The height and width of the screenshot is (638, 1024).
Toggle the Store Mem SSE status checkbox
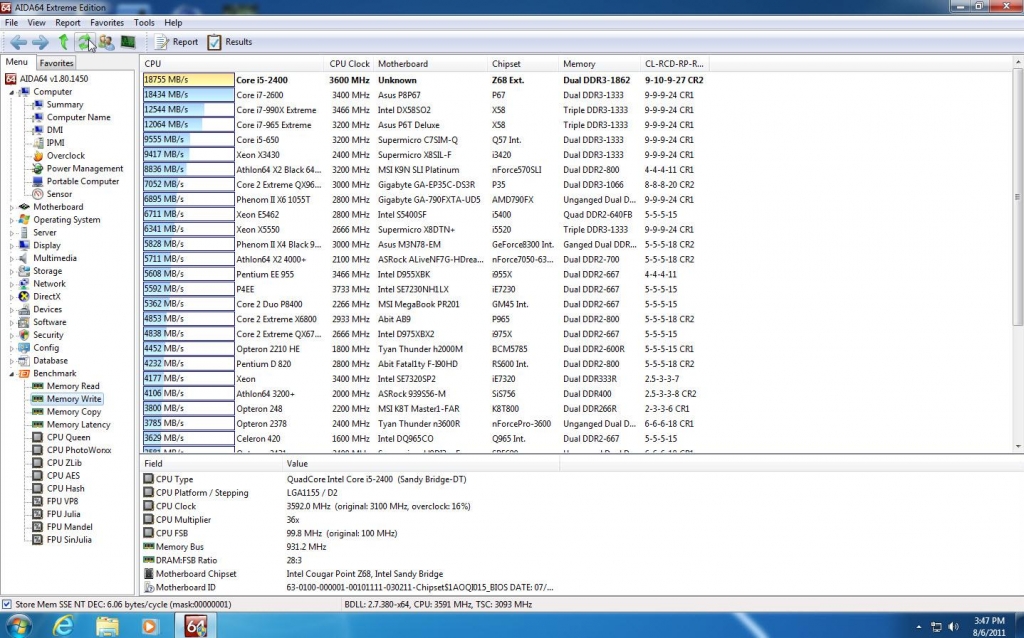8,604
